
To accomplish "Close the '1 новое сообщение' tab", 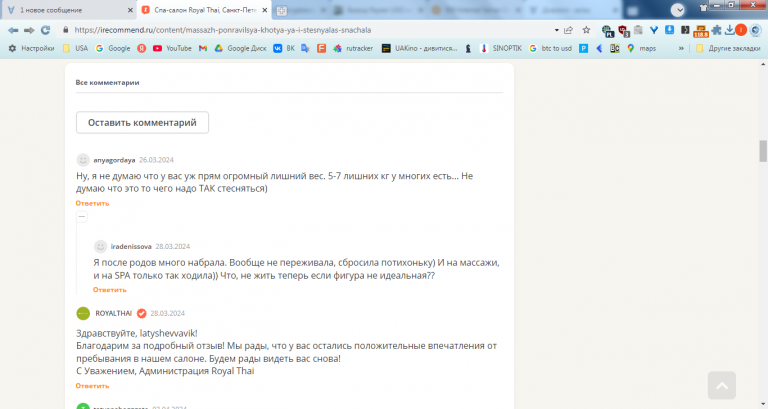I will pos(130,10).
